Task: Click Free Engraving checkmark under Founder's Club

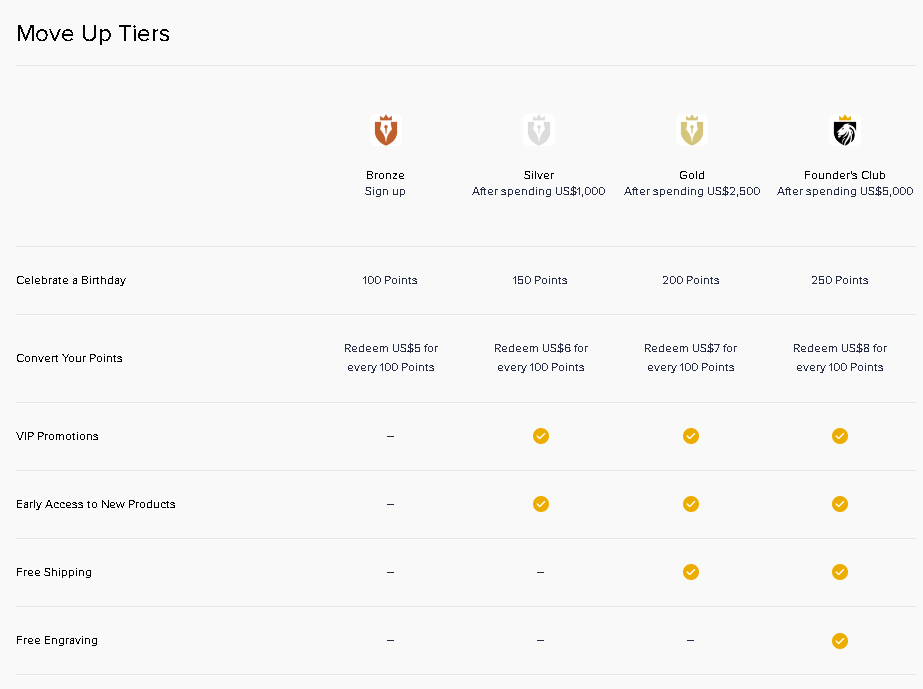Action: [840, 640]
